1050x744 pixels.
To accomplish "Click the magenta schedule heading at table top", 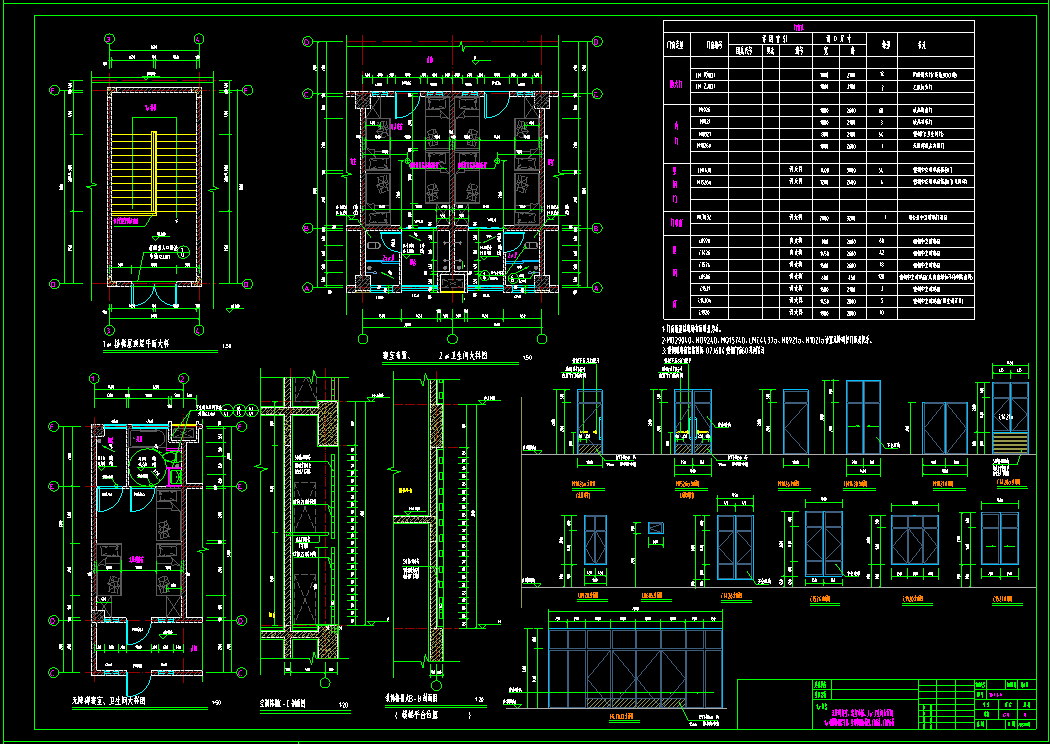I will coord(798,27).
